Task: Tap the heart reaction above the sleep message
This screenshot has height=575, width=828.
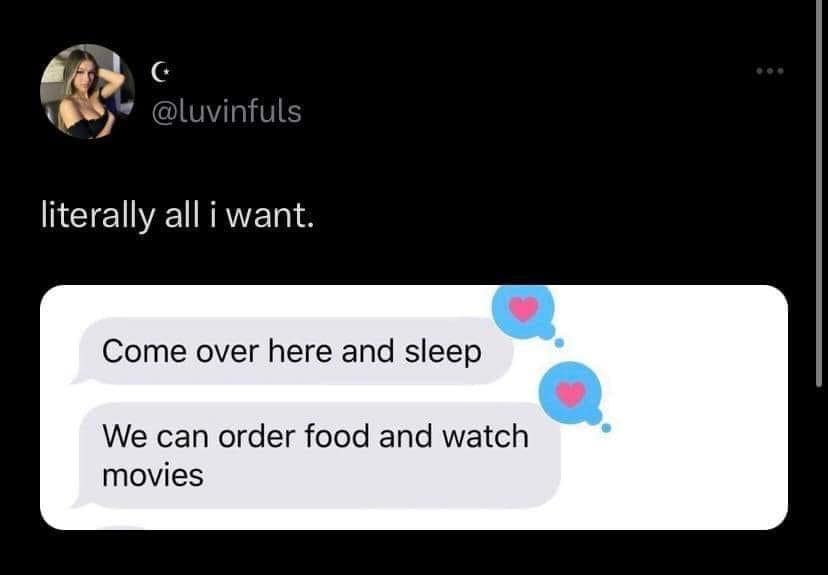Action: 523,308
